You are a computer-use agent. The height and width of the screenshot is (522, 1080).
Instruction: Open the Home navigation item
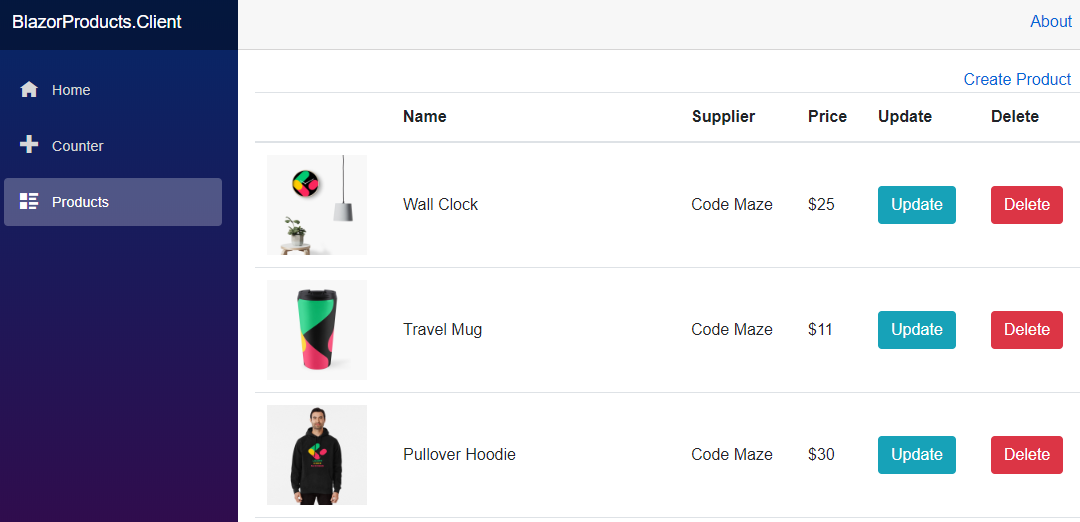(71, 90)
